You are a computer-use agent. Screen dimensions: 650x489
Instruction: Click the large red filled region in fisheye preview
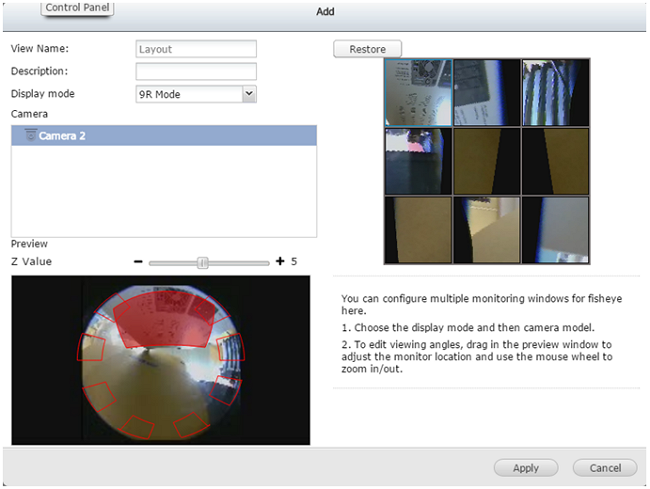[165, 321]
